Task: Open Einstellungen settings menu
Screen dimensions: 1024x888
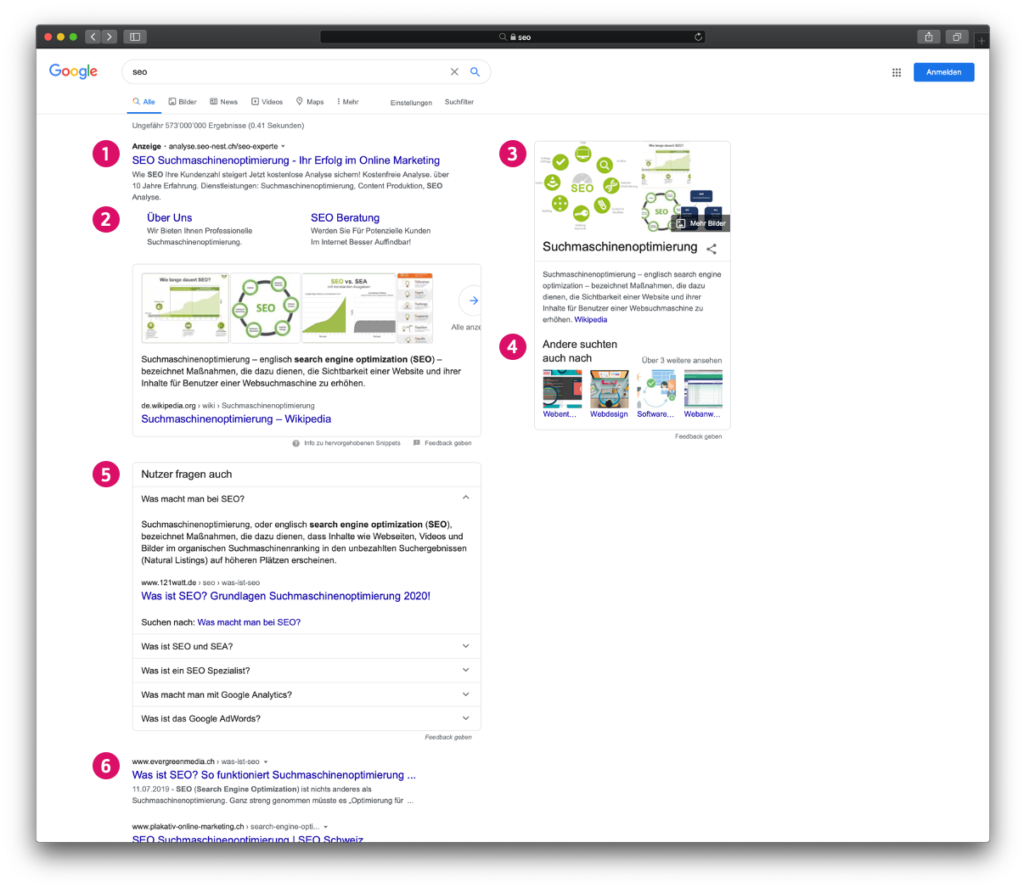Action: click(x=411, y=103)
